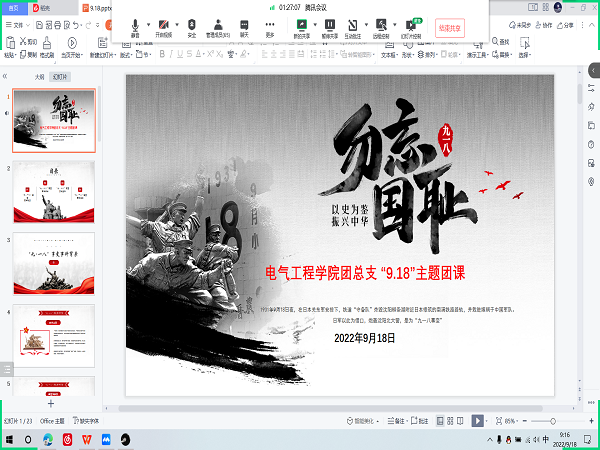Switch to the Slides tab in slide panel
Image resolution: width=600 pixels, height=450 pixels.
(61, 76)
